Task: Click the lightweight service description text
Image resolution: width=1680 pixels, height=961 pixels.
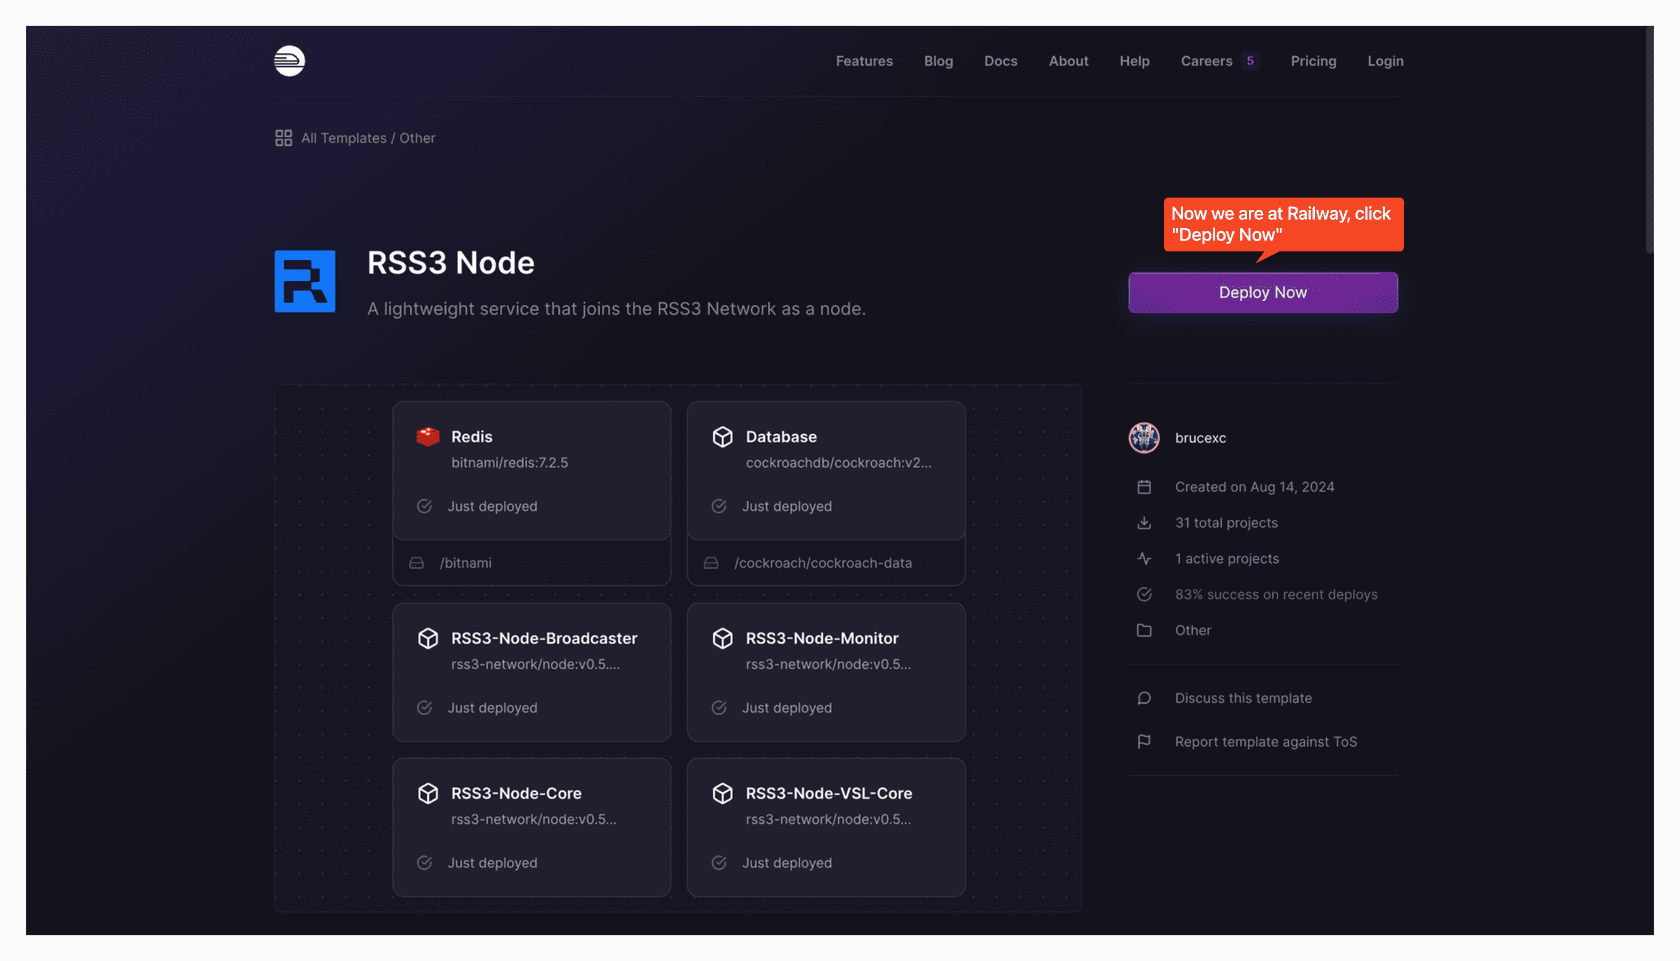Action: pyautogui.click(x=616, y=309)
